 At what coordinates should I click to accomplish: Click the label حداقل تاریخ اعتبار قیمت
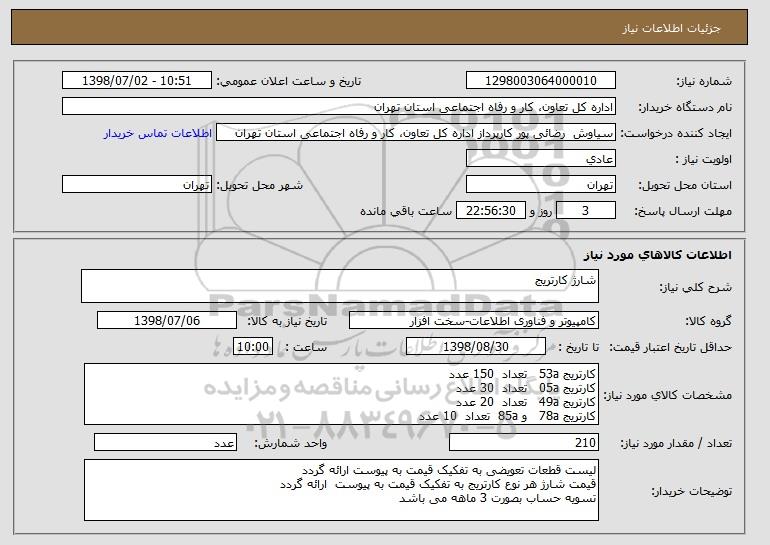pos(671,347)
